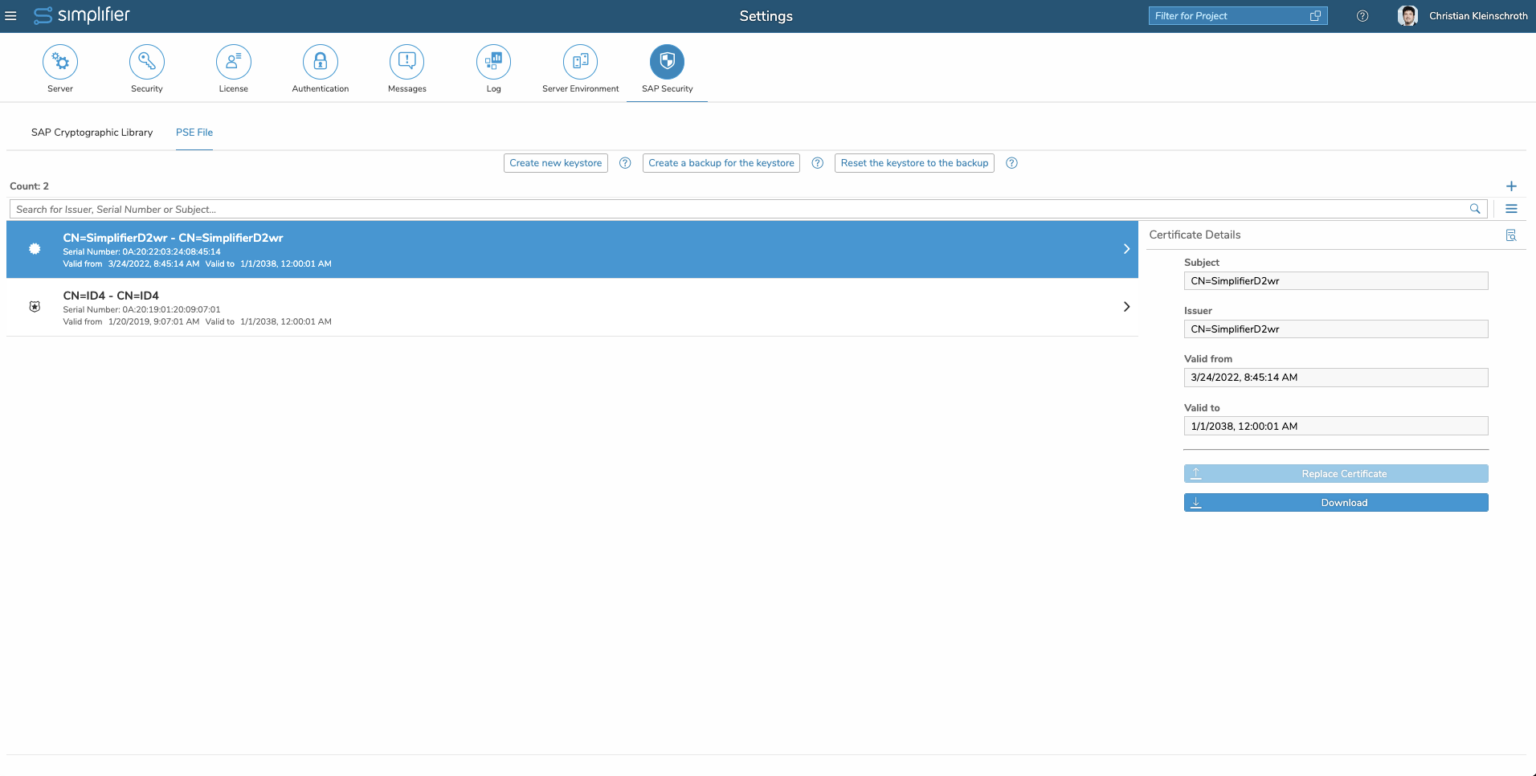Image resolution: width=1536 pixels, height=776 pixels.
Task: Click Reset the keystore to the backup
Action: point(914,163)
